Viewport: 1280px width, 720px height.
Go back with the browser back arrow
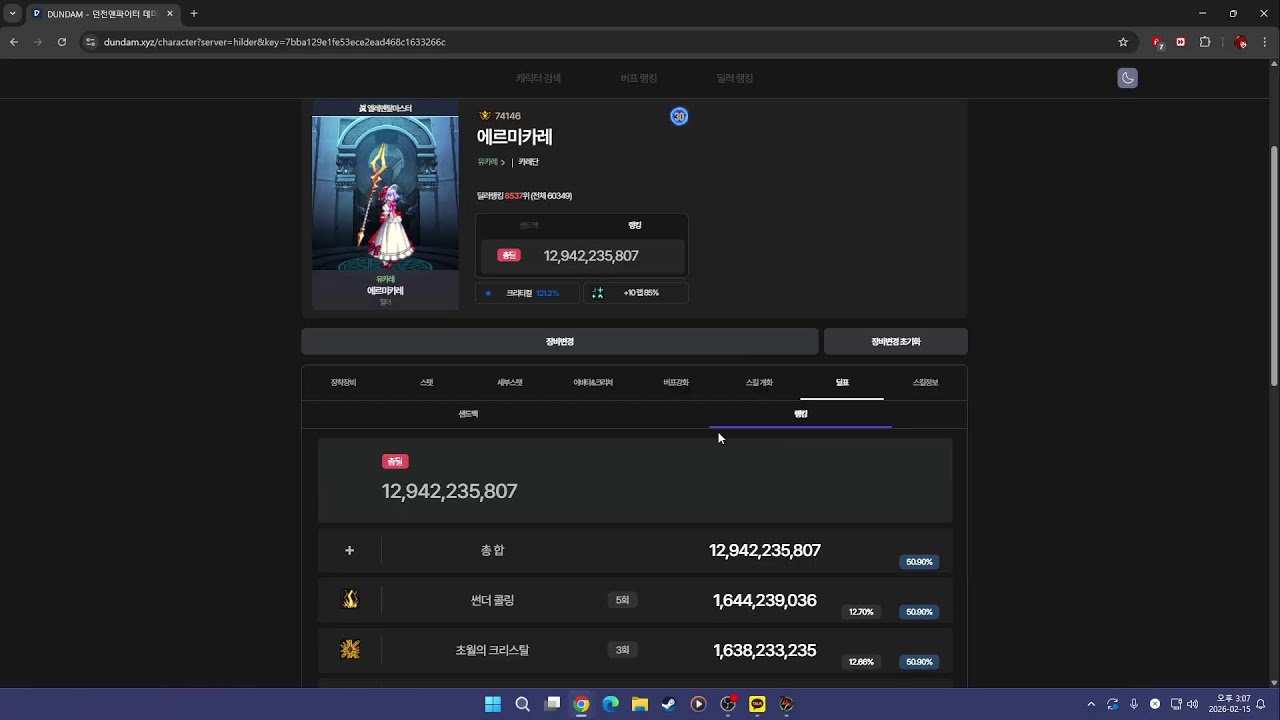coord(14,42)
